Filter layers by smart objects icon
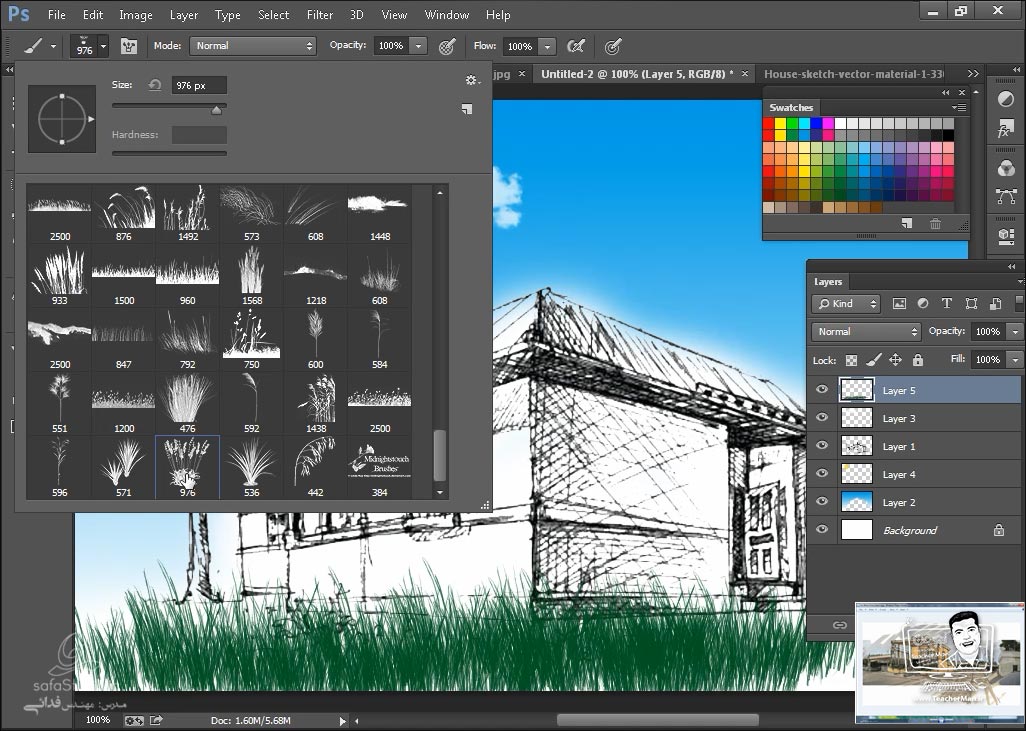Viewport: 1026px width, 731px height. 995,304
